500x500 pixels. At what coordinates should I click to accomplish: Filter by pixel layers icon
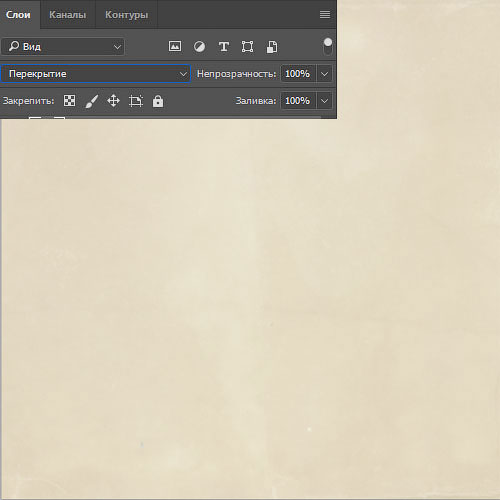175,46
